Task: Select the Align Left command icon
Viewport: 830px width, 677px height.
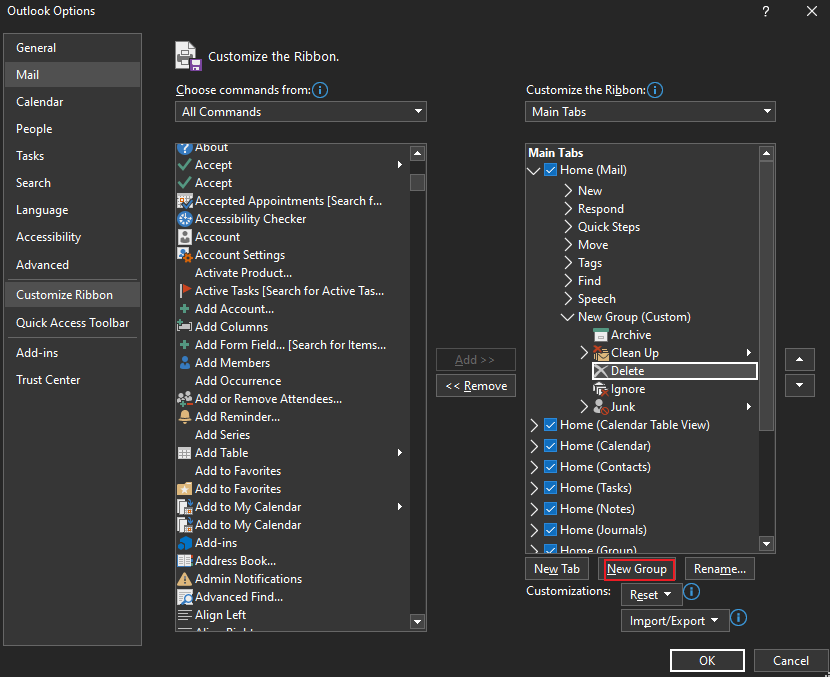Action: 183,614
